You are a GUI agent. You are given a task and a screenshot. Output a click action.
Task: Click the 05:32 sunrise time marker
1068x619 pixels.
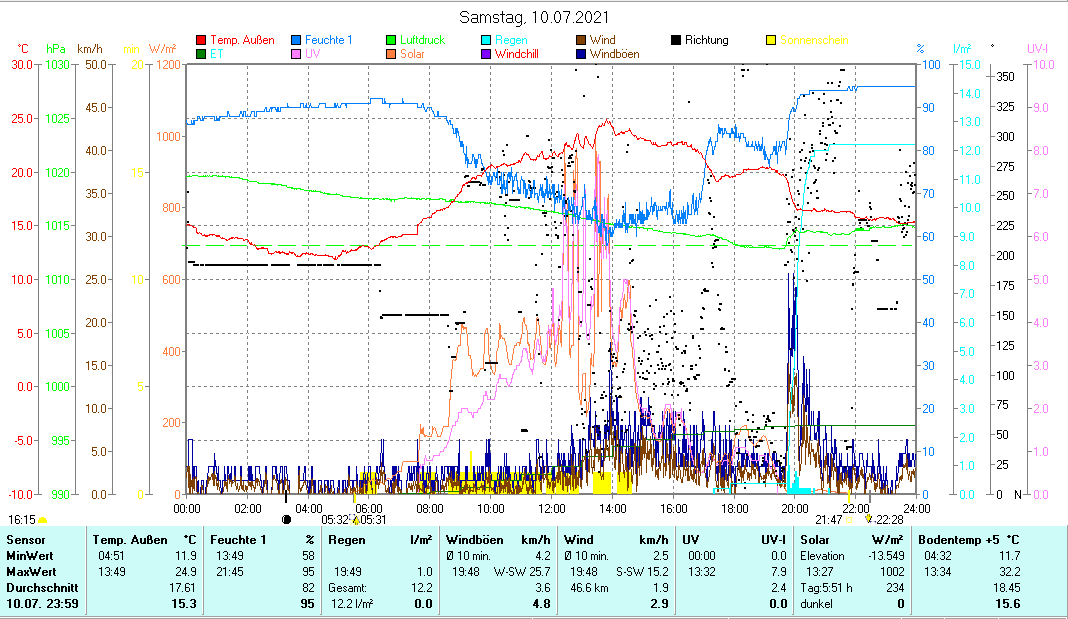tap(334, 519)
